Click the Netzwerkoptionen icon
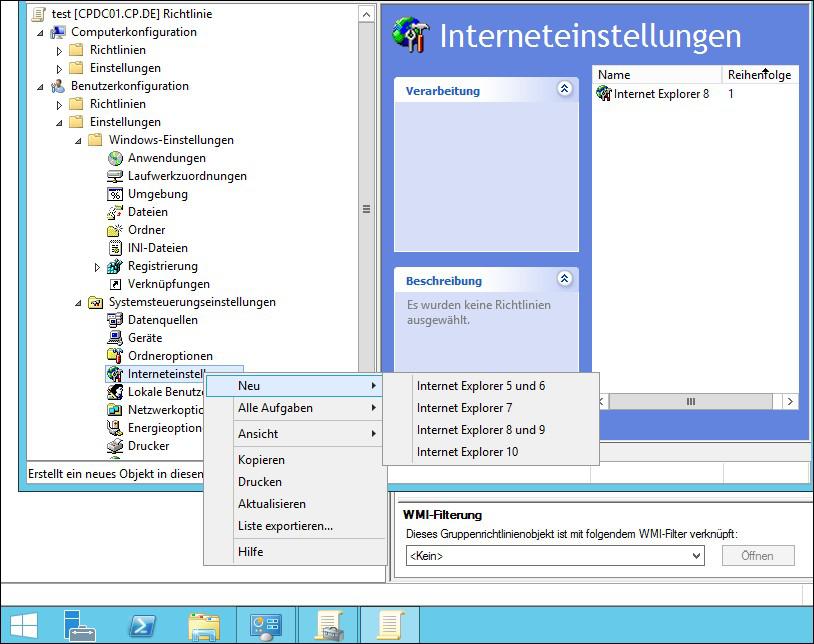 click(x=115, y=410)
